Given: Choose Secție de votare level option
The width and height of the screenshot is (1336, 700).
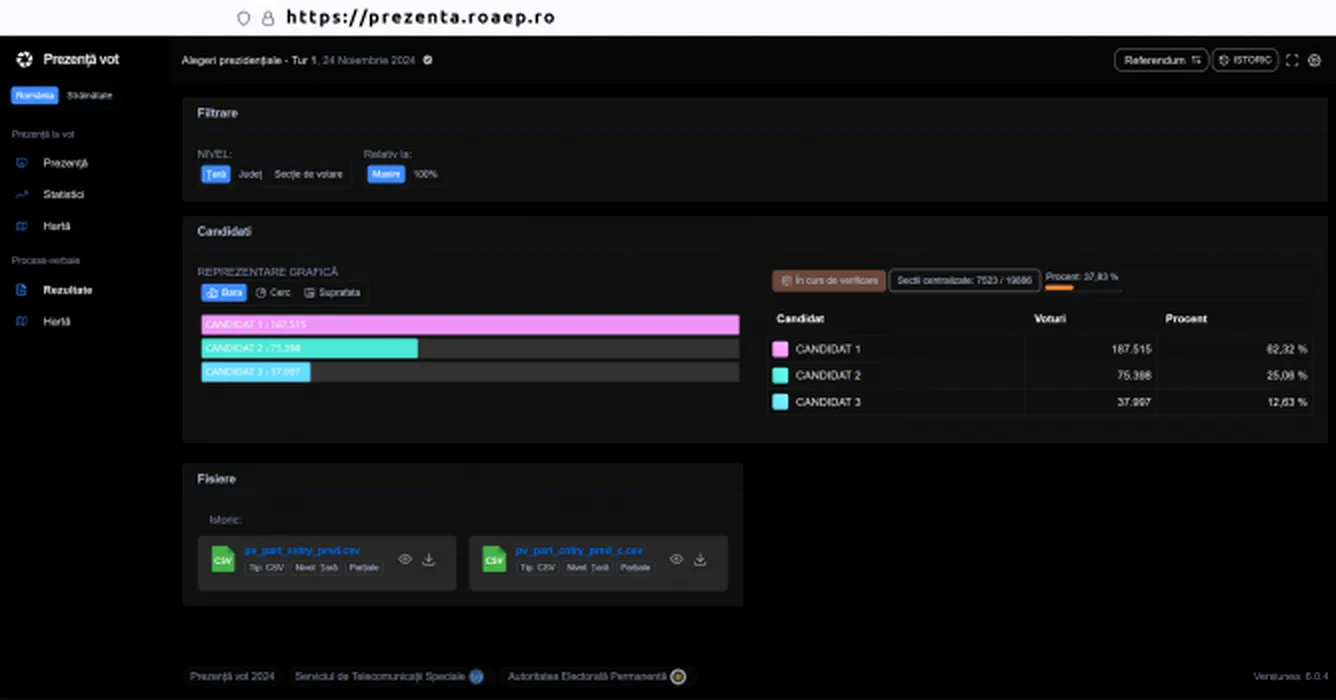Looking at the screenshot, I should 308,174.
